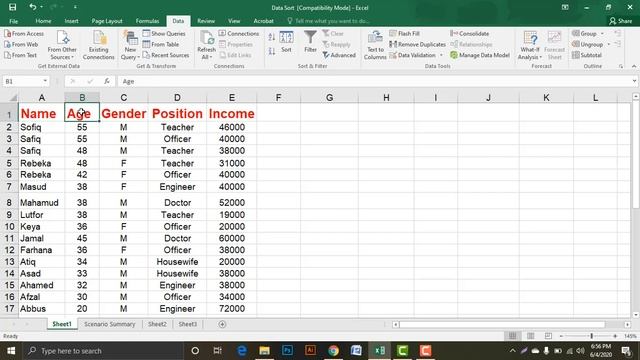The height and width of the screenshot is (360, 640).
Task: Import data From Web
Action: click(x=21, y=44)
